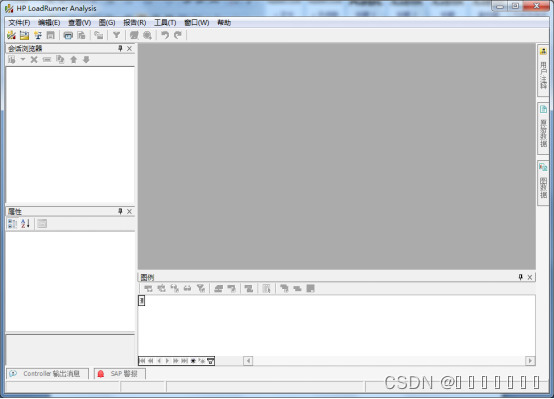Click the Categorized view icon in 属性 panel
554x399 pixels.
(x=12, y=224)
